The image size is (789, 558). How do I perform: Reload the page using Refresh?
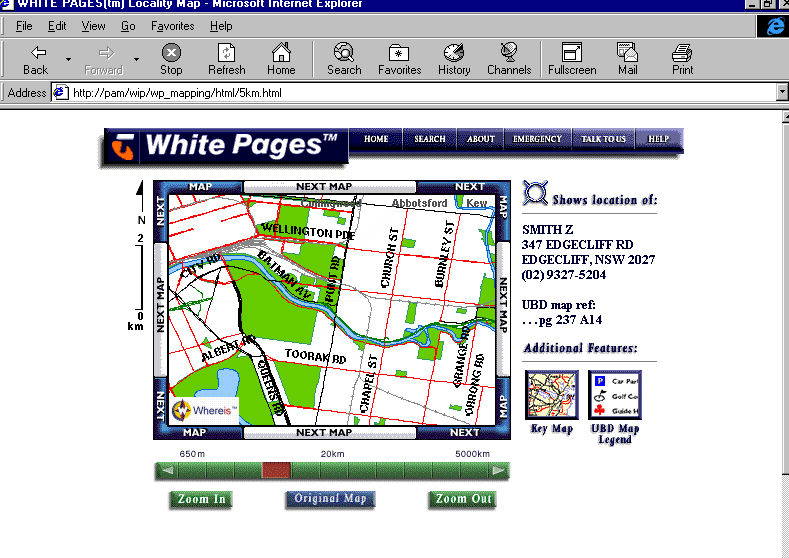coord(226,59)
